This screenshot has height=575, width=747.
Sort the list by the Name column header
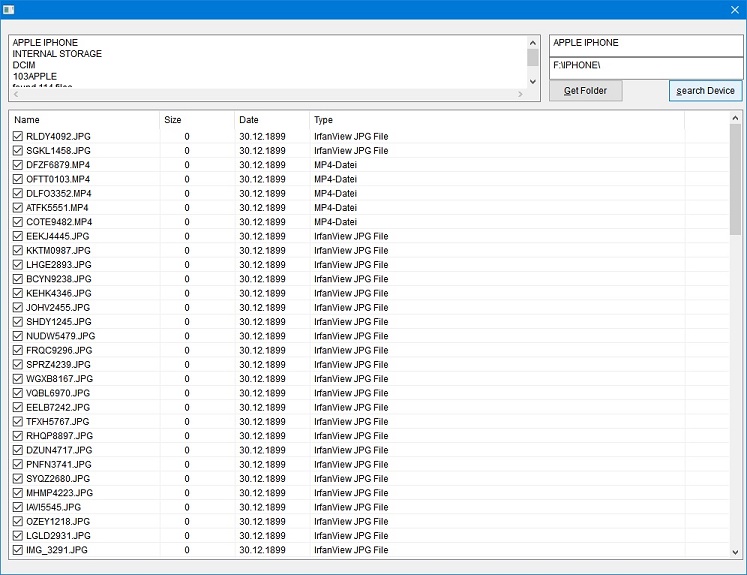click(x=84, y=120)
